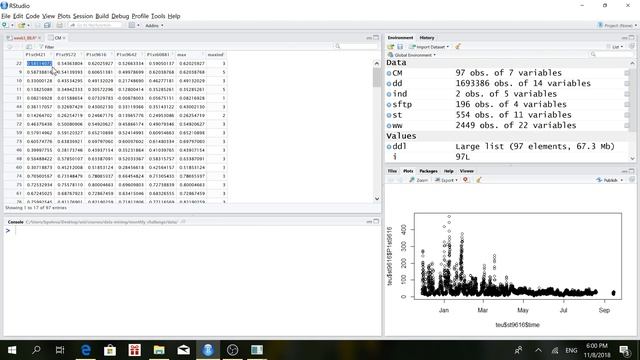Click the Print icon in main toolbar

[x=60, y=25]
